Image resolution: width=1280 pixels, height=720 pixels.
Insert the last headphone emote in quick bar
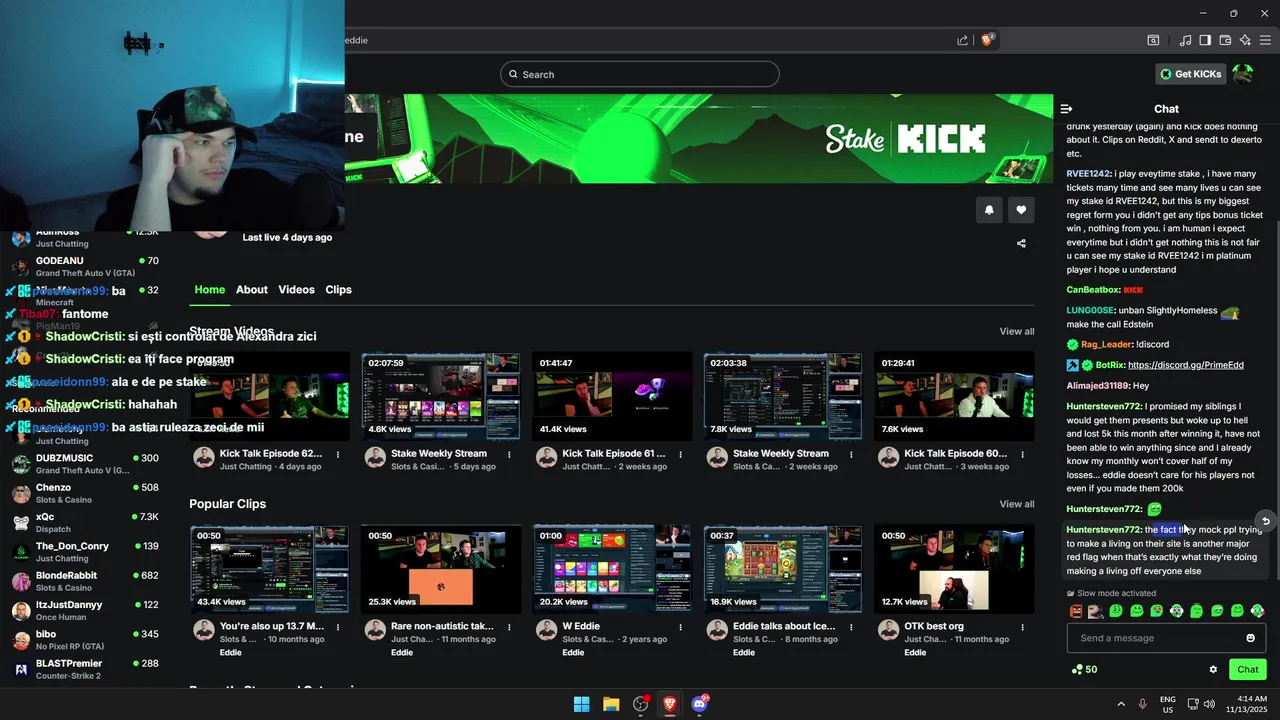[x=1257, y=611]
